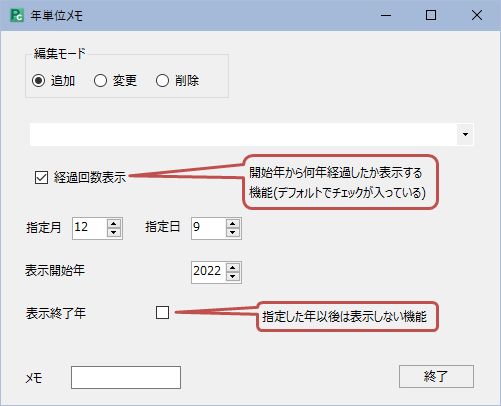Select the 追加 radio button
This screenshot has height=406, width=501.
pyautogui.click(x=39, y=81)
